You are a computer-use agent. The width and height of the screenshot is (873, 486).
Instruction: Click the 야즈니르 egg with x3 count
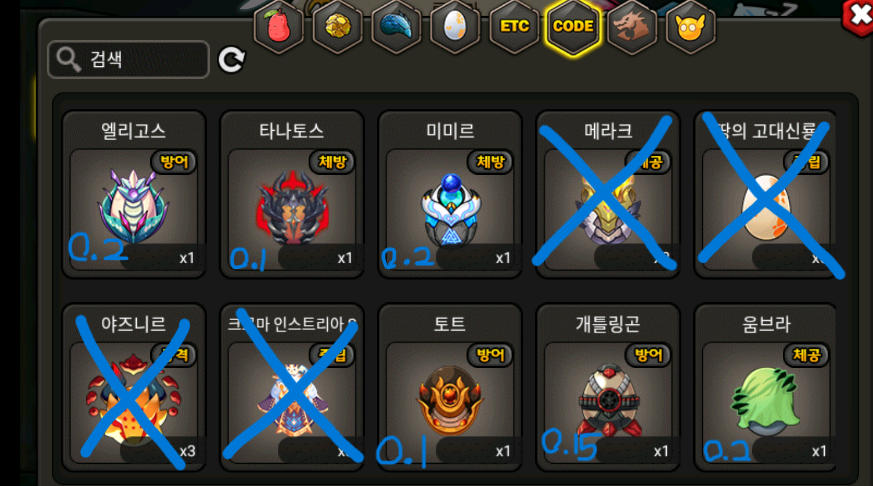pyautogui.click(x=134, y=387)
